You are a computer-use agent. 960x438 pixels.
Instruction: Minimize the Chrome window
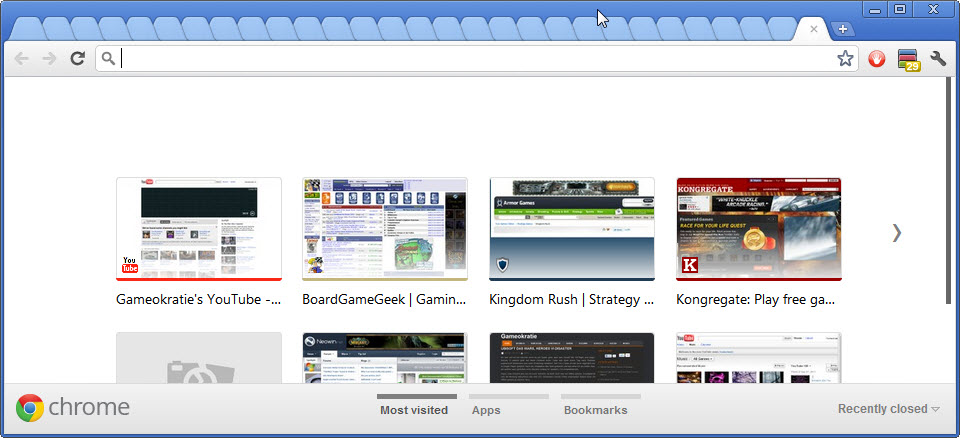(x=876, y=9)
